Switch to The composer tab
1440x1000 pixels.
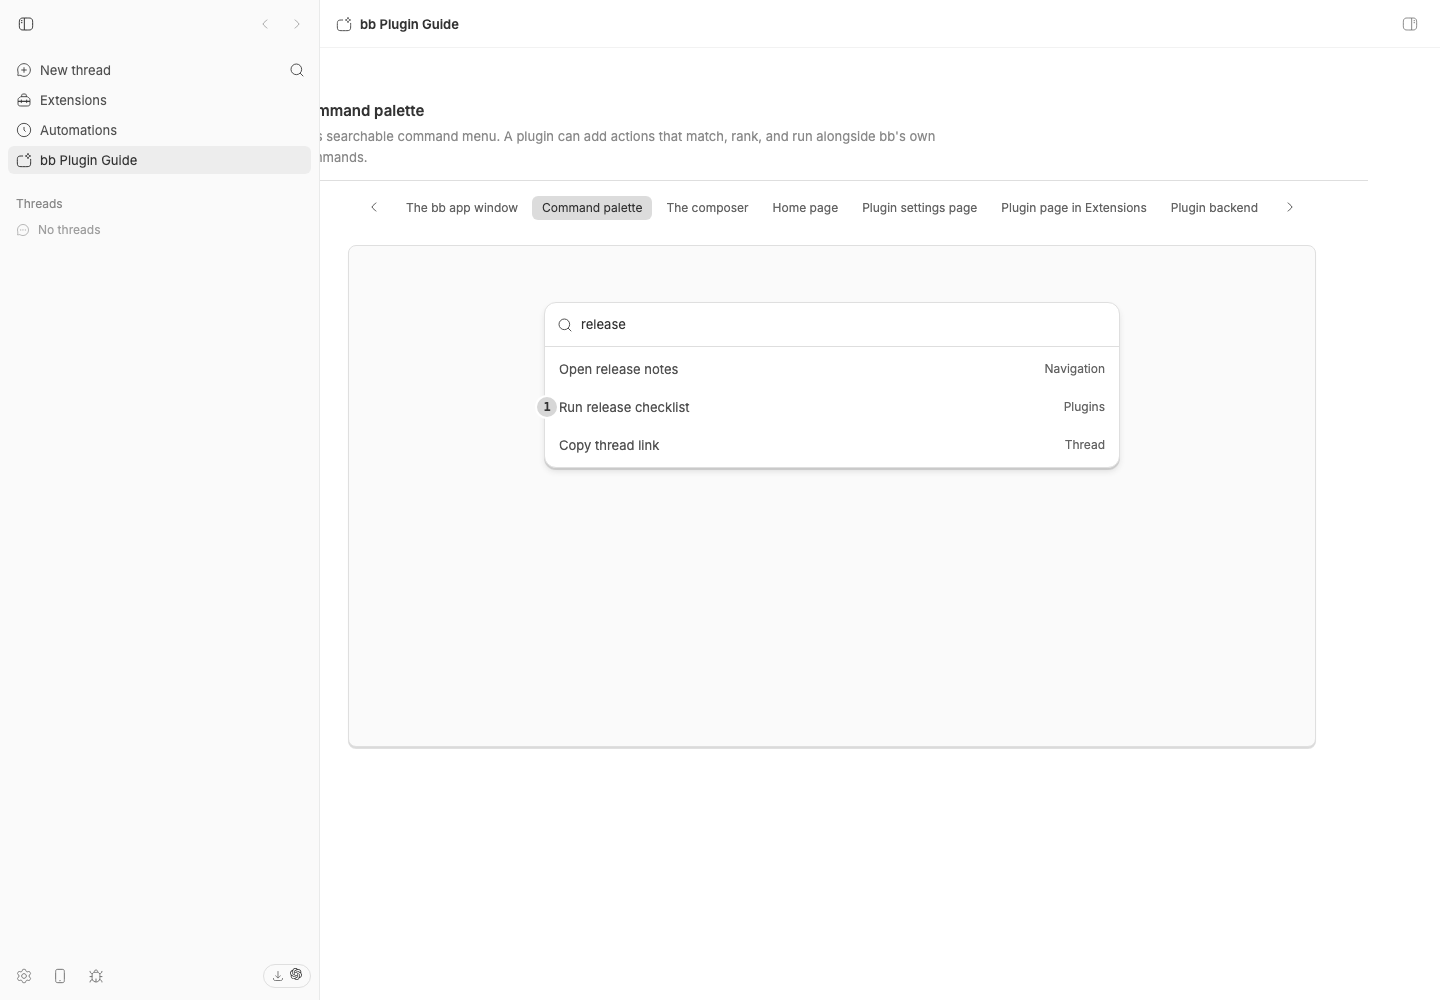(707, 208)
